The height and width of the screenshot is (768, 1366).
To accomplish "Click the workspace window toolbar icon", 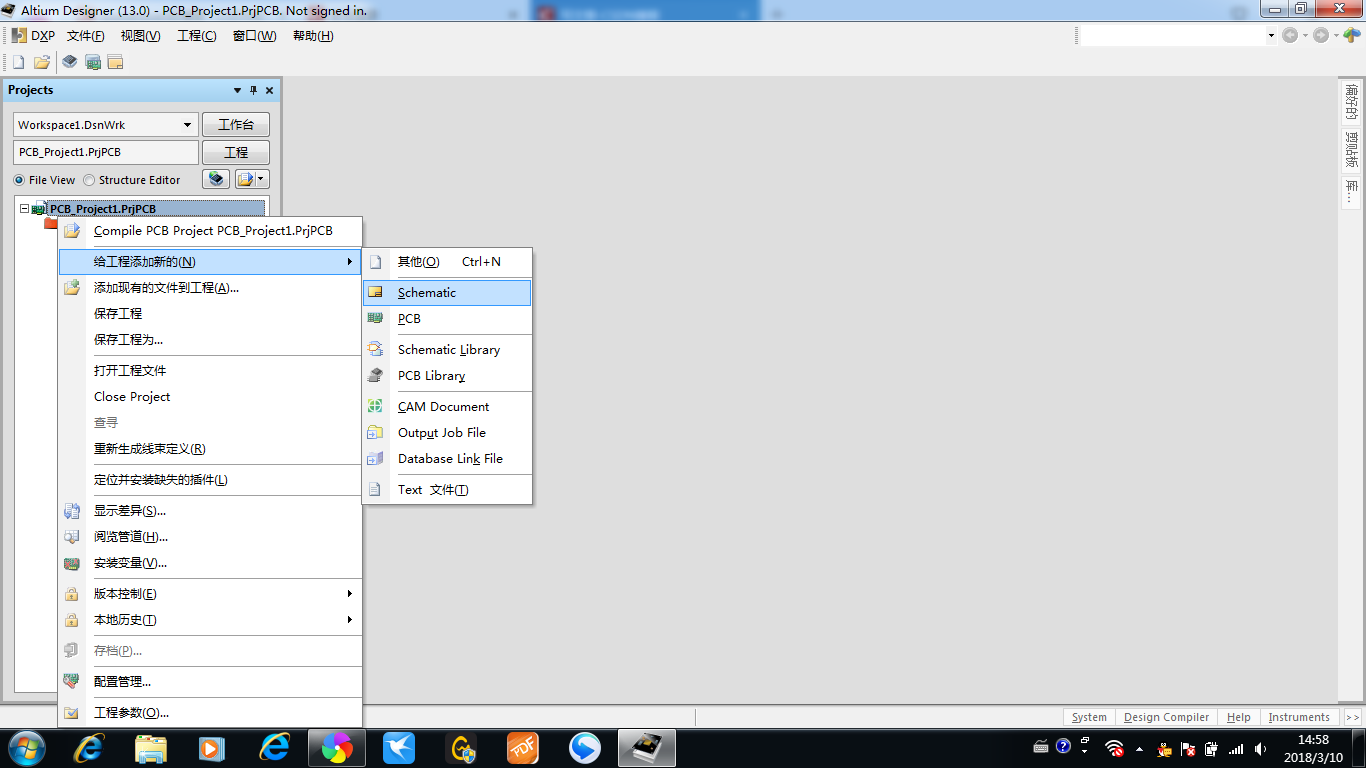I will coord(116,62).
